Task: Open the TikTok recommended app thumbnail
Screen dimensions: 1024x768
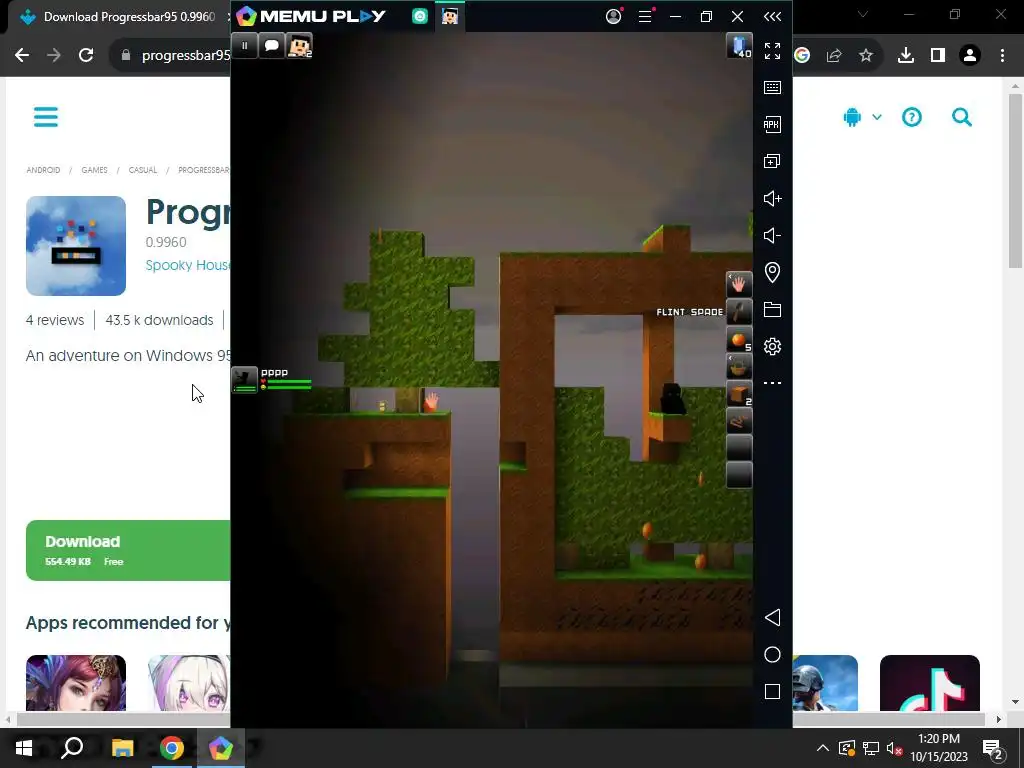Action: (x=930, y=683)
